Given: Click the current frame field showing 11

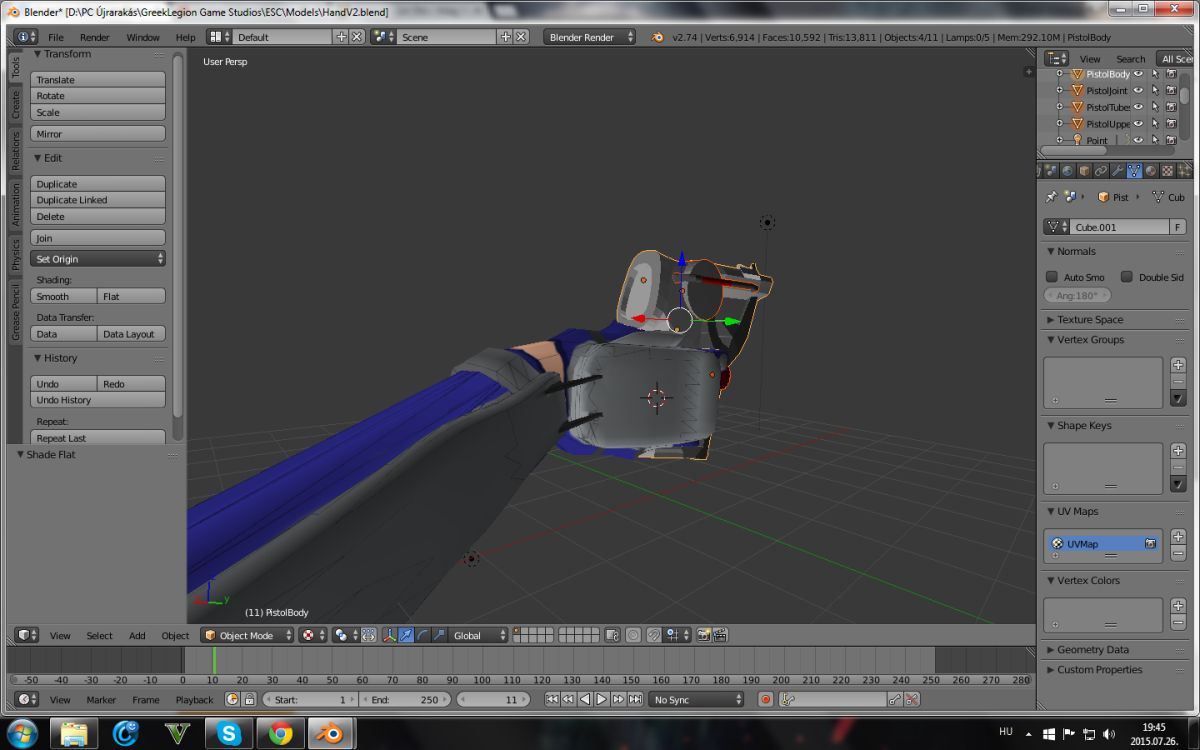Looking at the screenshot, I should (494, 700).
